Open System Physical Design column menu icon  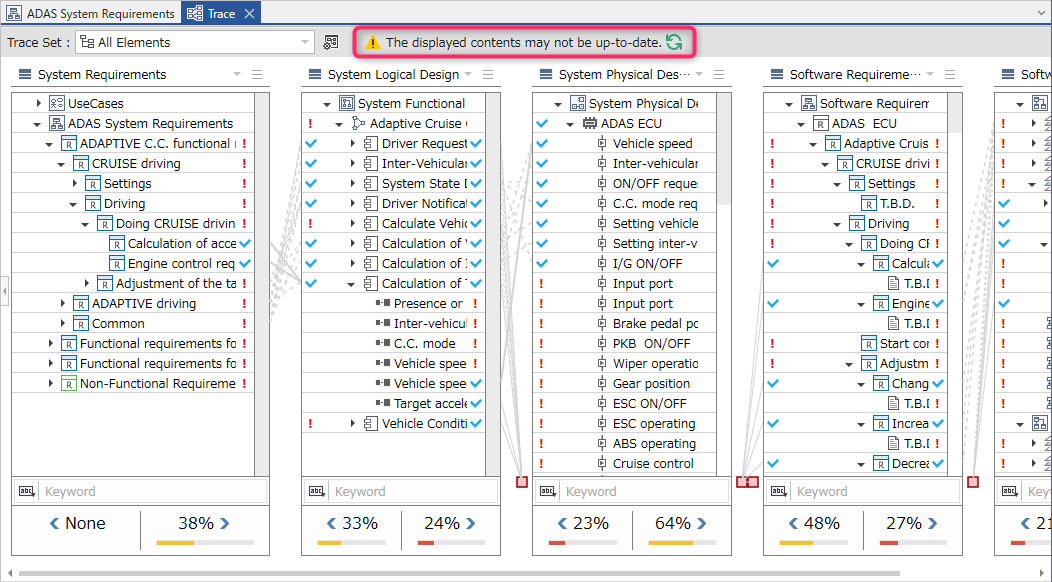(x=719, y=75)
